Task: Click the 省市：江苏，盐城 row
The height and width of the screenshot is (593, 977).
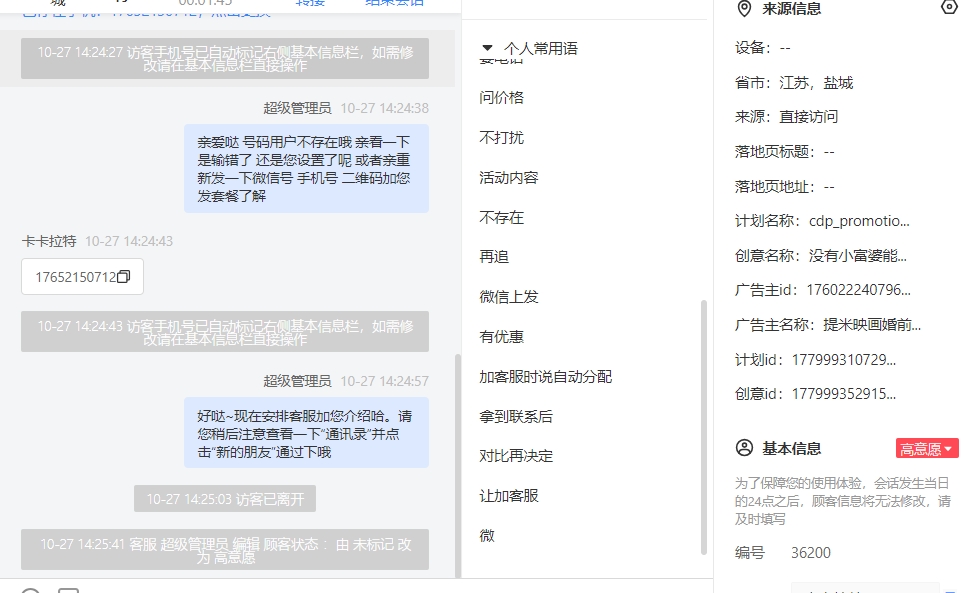Action: (794, 83)
